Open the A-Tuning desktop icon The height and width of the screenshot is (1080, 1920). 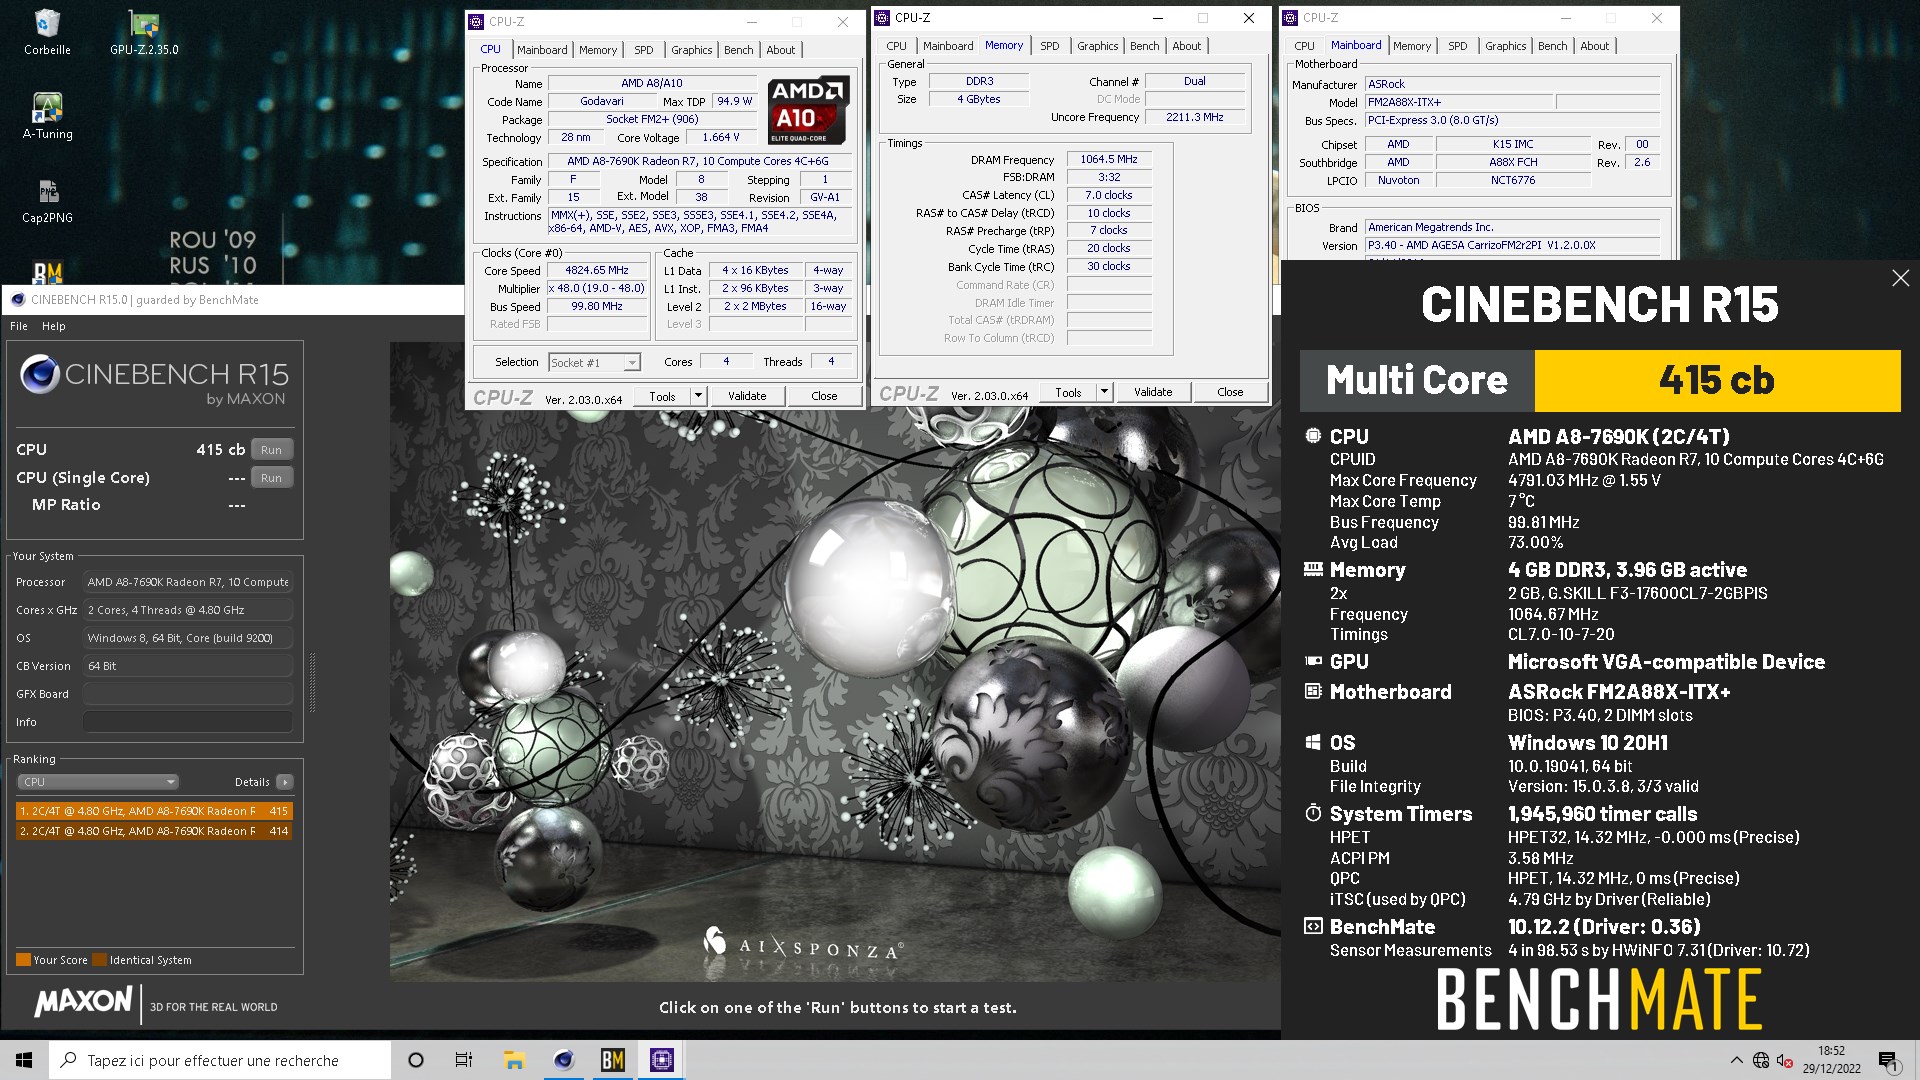click(47, 116)
